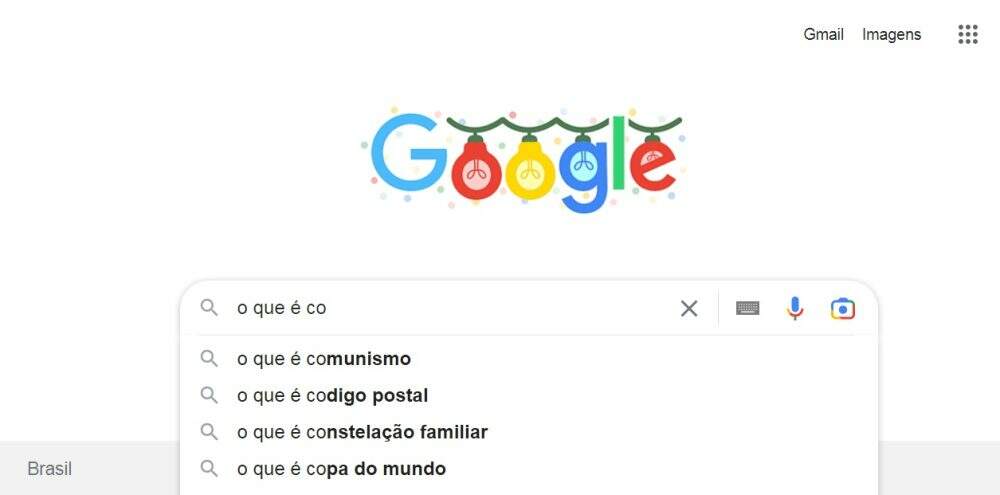
Task: Click the magnifier icon in search box
Action: [x=209, y=308]
